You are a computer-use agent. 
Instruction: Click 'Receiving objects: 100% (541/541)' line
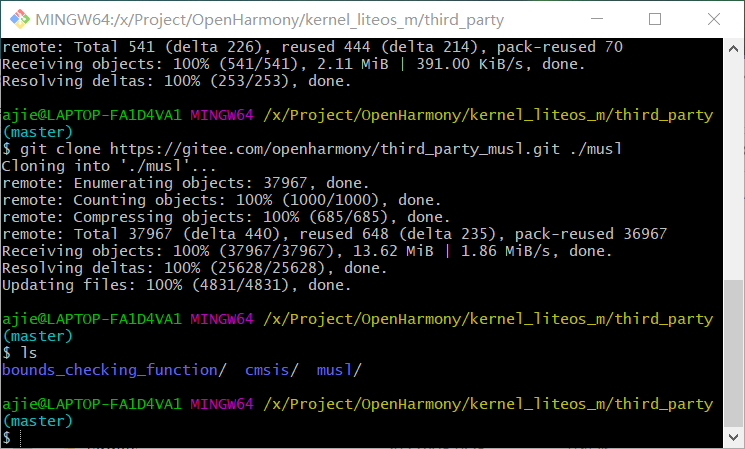pyautogui.click(x=294, y=64)
